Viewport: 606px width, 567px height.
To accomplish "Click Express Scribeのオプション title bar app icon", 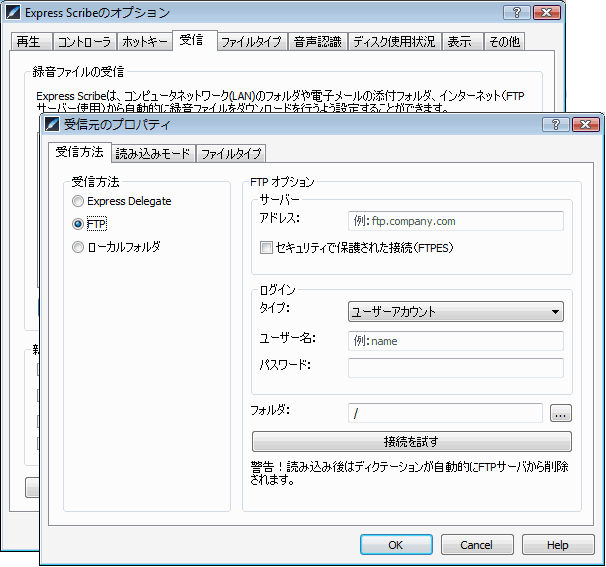I will click(x=13, y=12).
